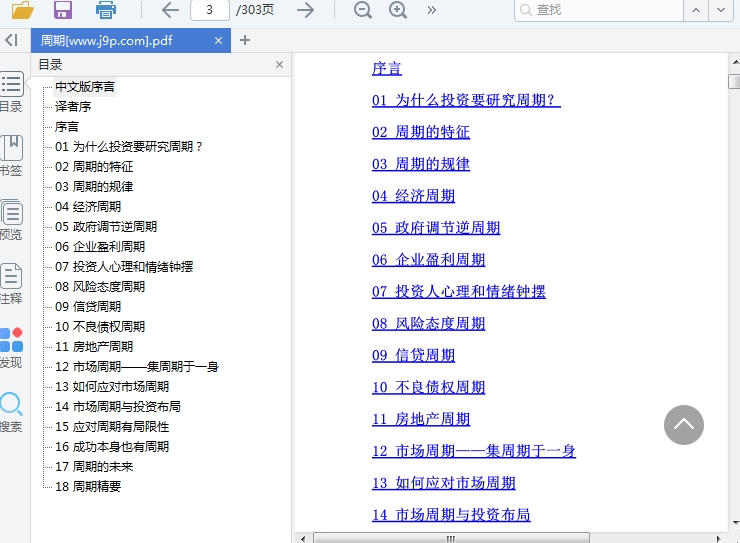The height and width of the screenshot is (543, 740).
Task: Select outline entry 15 应对周期有局限性
Action: click(112, 426)
